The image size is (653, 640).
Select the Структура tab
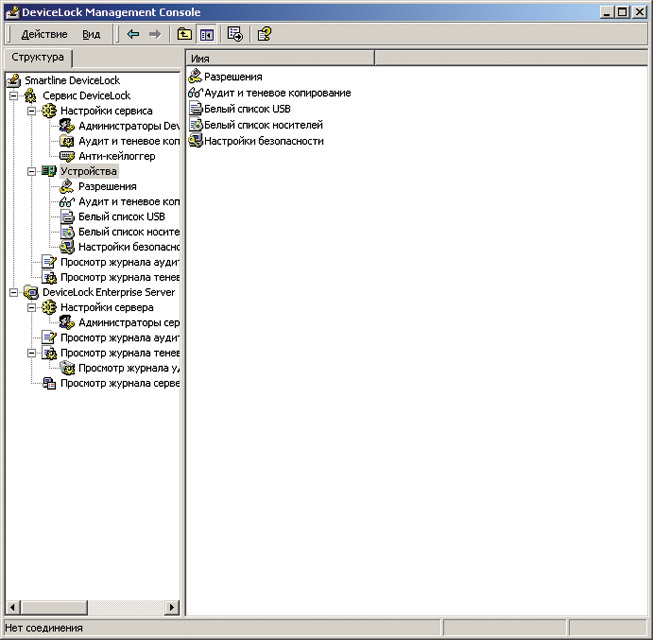point(38,57)
